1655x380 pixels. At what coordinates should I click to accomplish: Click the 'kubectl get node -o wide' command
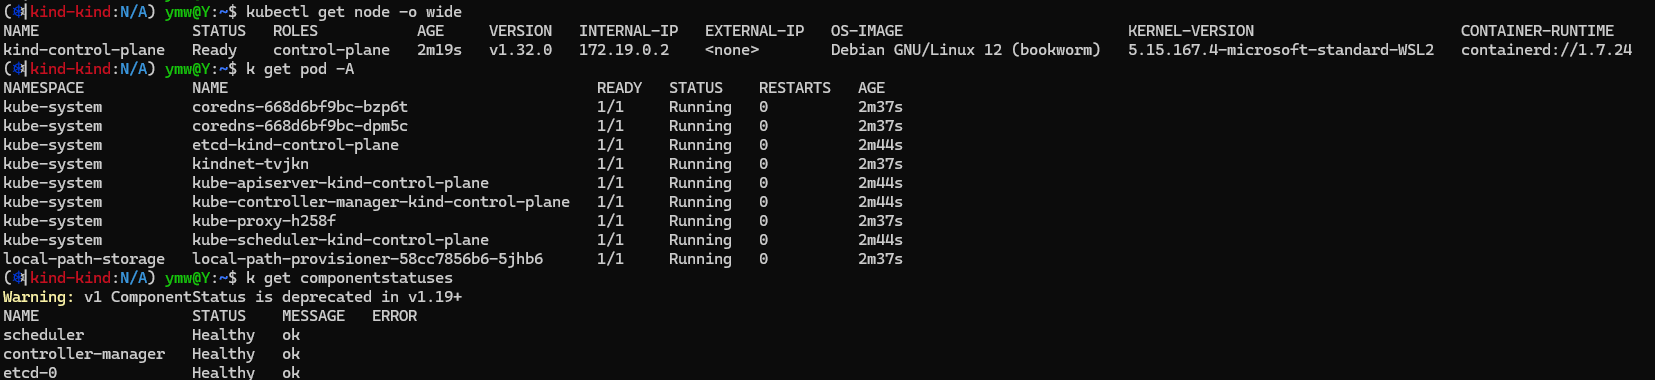point(354,12)
